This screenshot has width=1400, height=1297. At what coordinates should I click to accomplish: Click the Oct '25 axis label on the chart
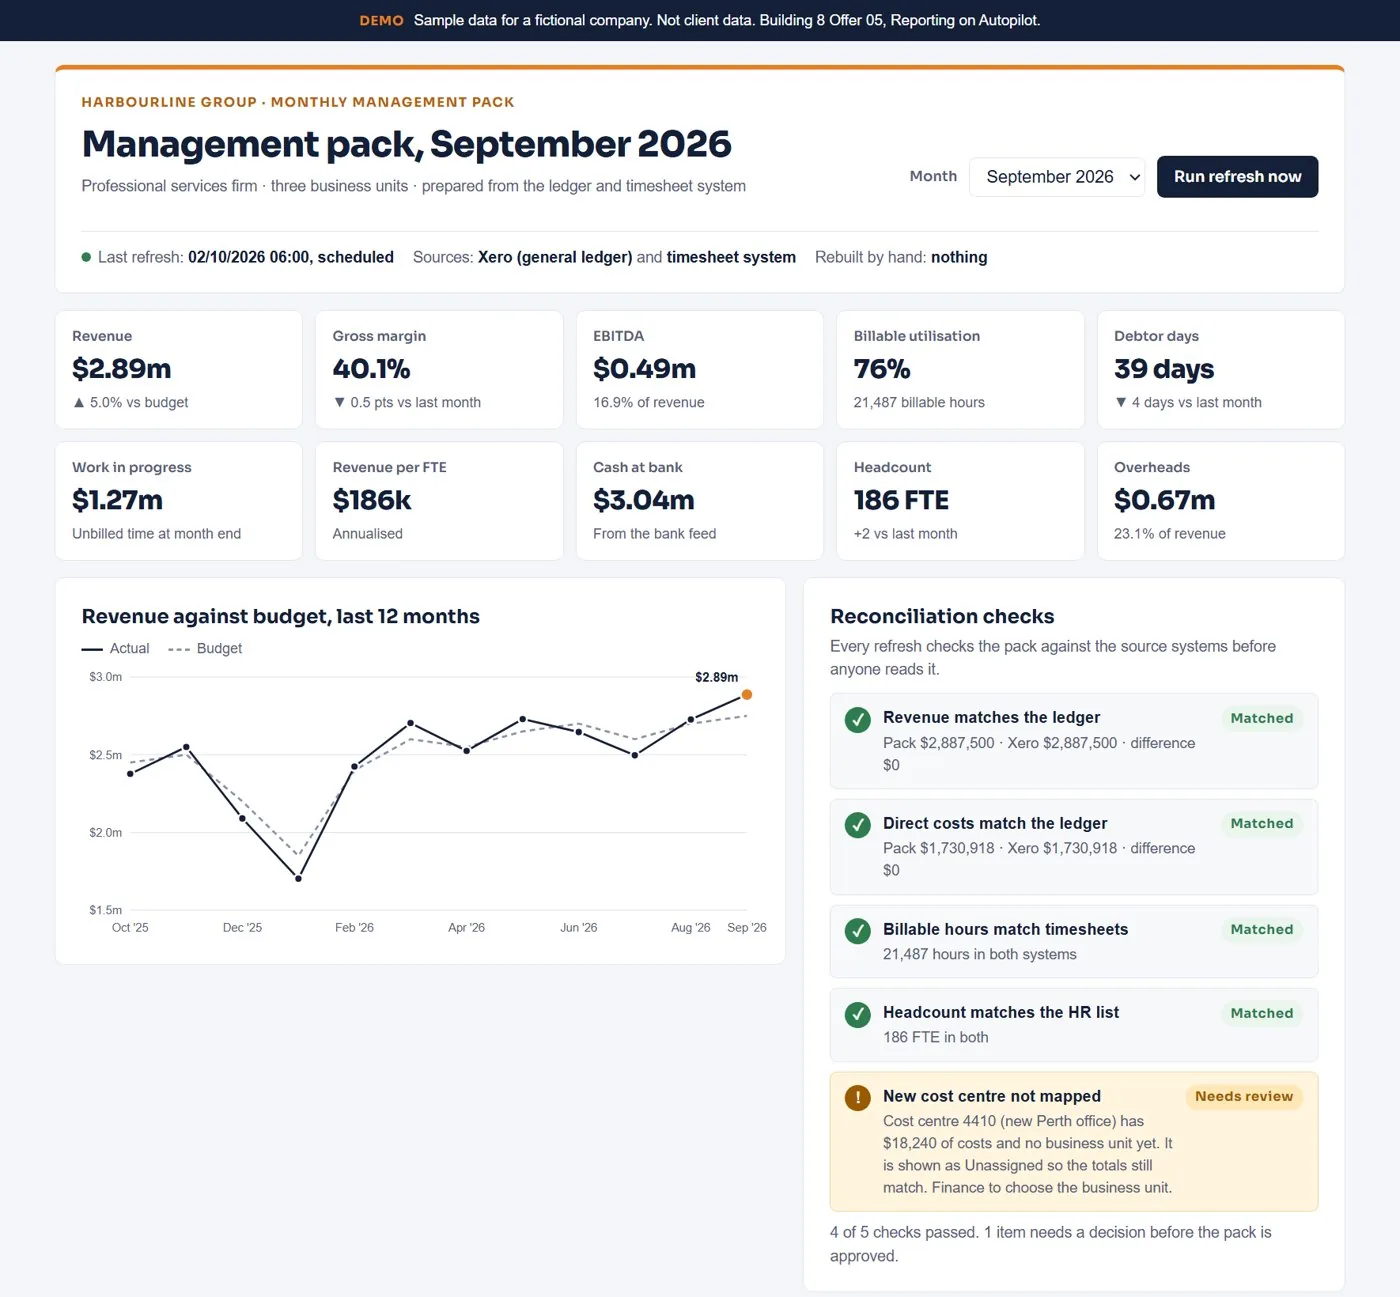[130, 928]
